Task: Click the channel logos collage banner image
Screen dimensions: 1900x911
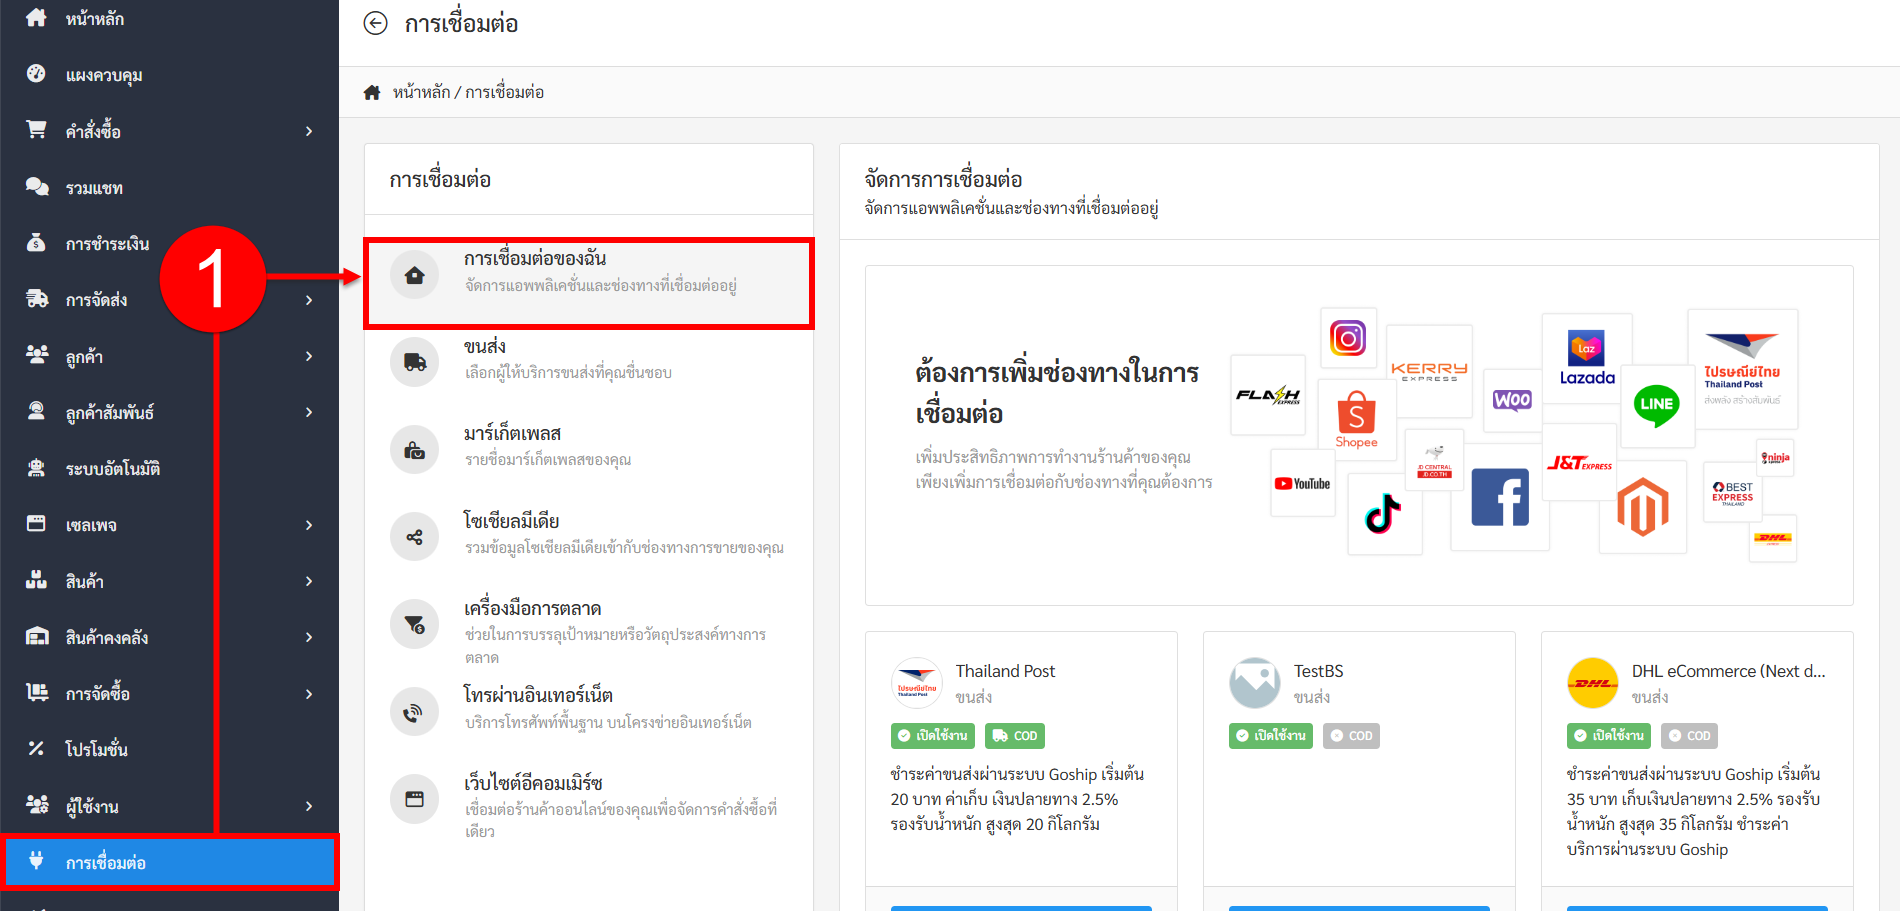Action: [1512, 435]
